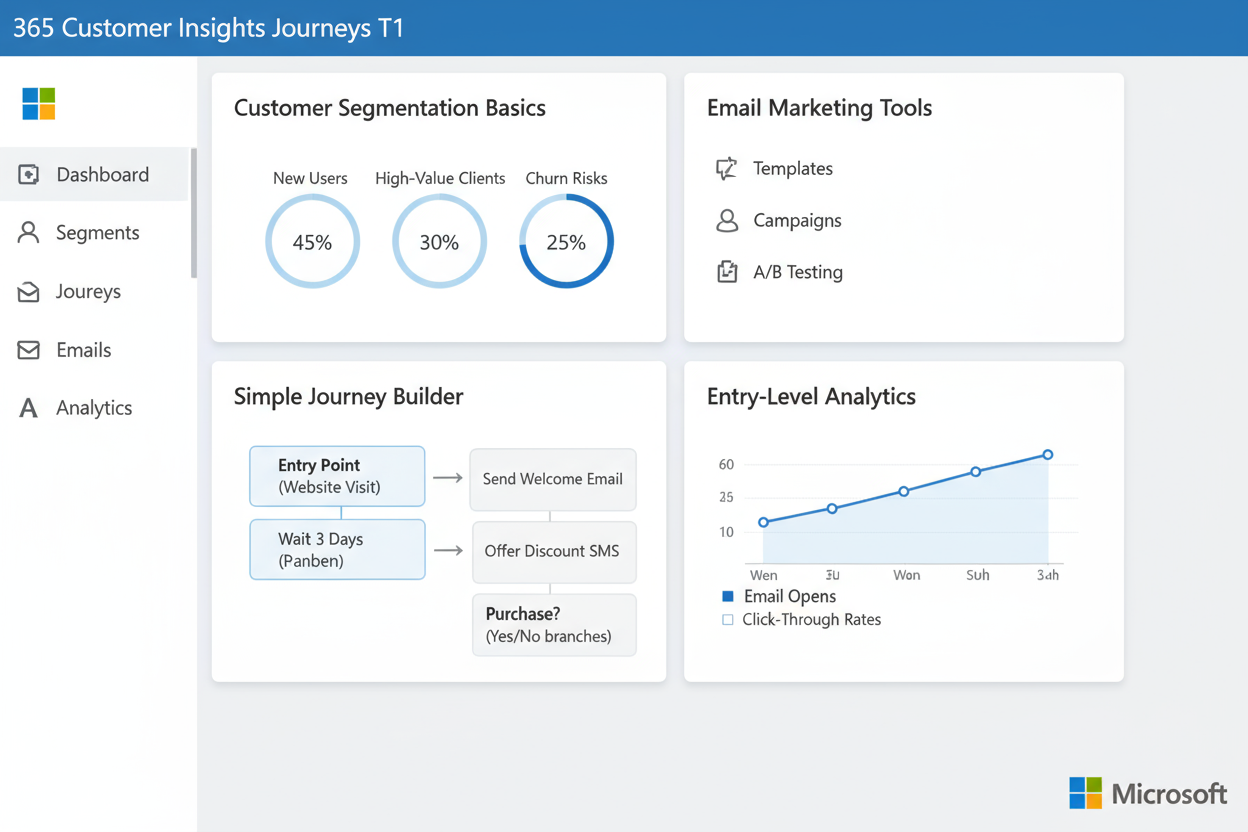
Task: Enable the Click-Through Rates series
Action: [x=728, y=619]
